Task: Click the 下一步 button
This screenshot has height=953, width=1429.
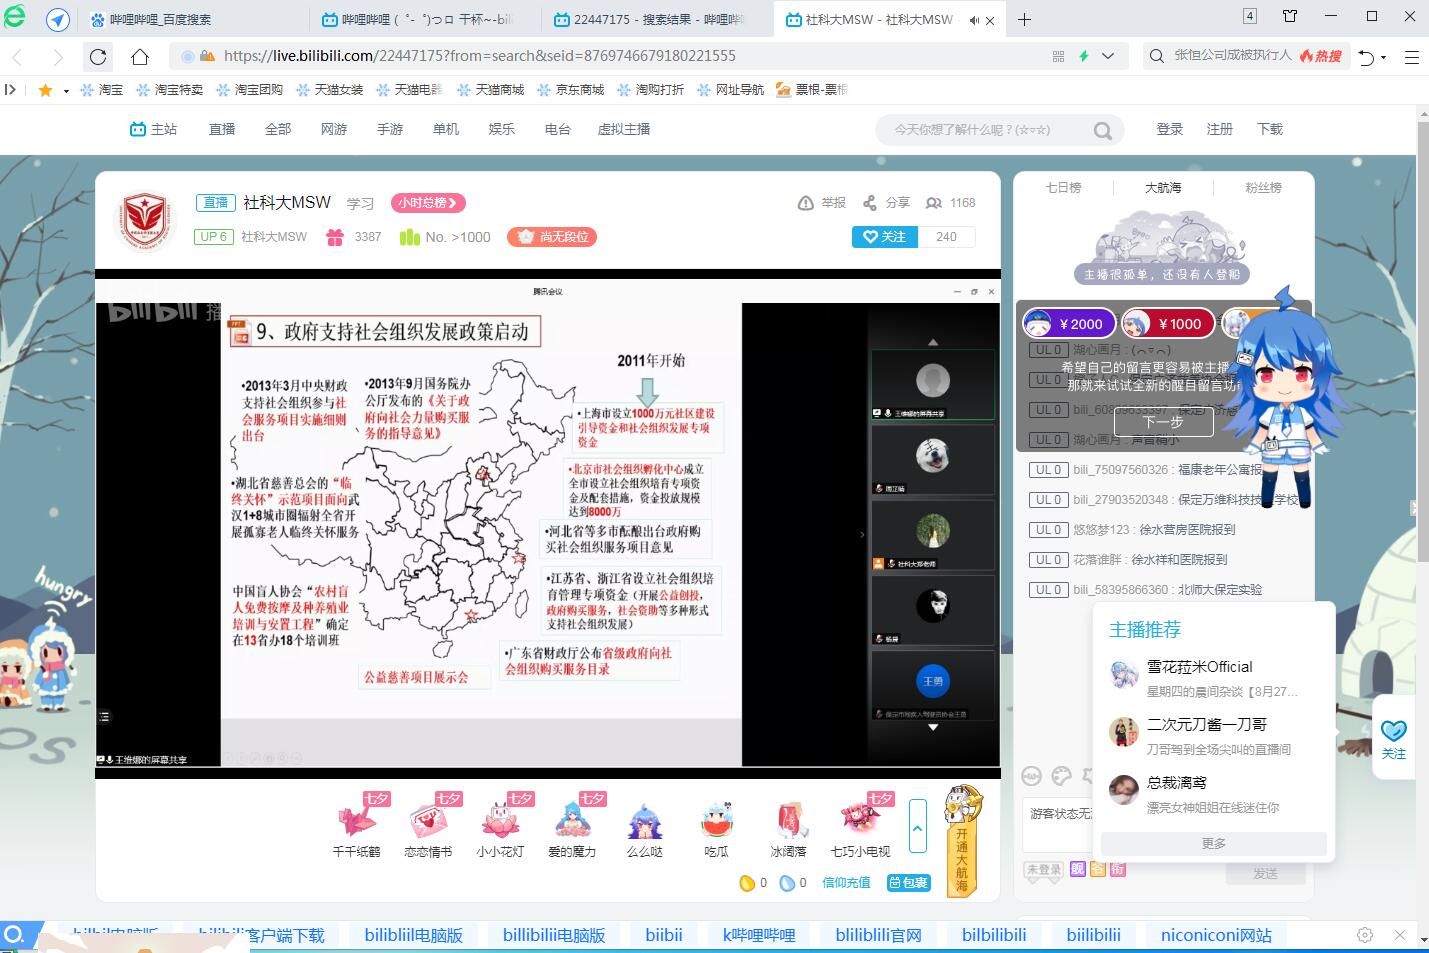Action: pos(1163,422)
